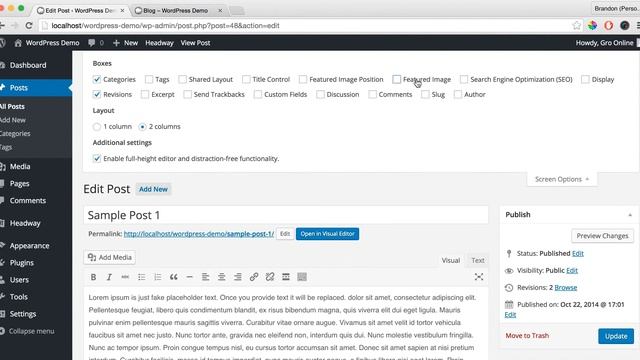
Task: Bookmark this page with the star
Action: pyautogui.click(x=576, y=26)
